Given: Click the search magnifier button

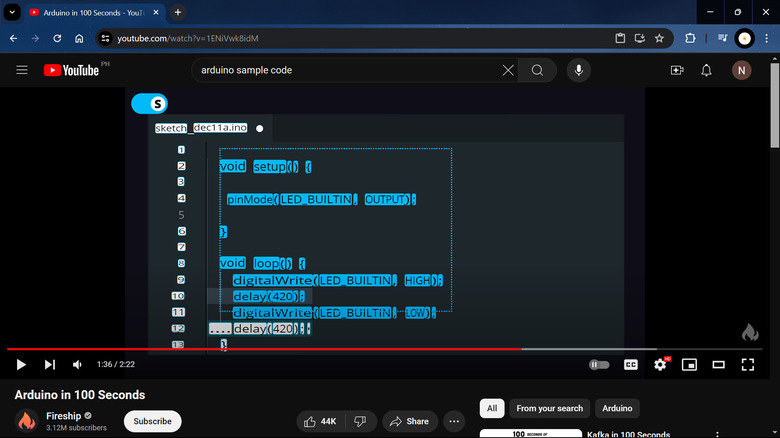Looking at the screenshot, I should click(x=538, y=70).
